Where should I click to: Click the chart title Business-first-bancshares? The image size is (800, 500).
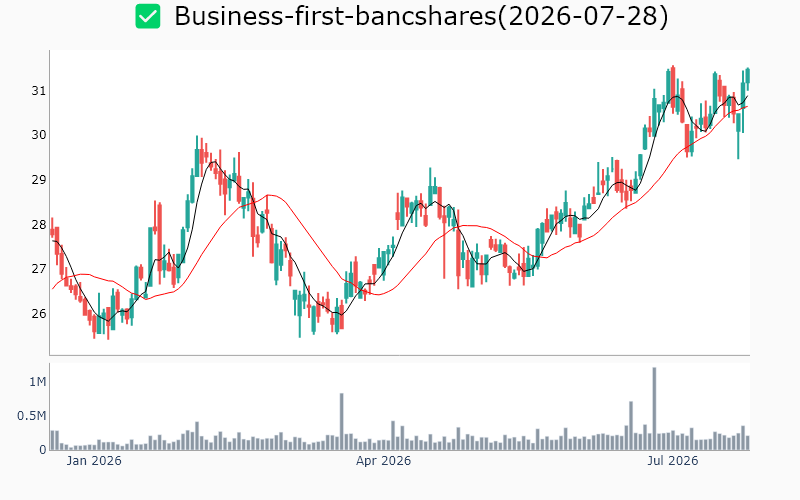(421, 16)
